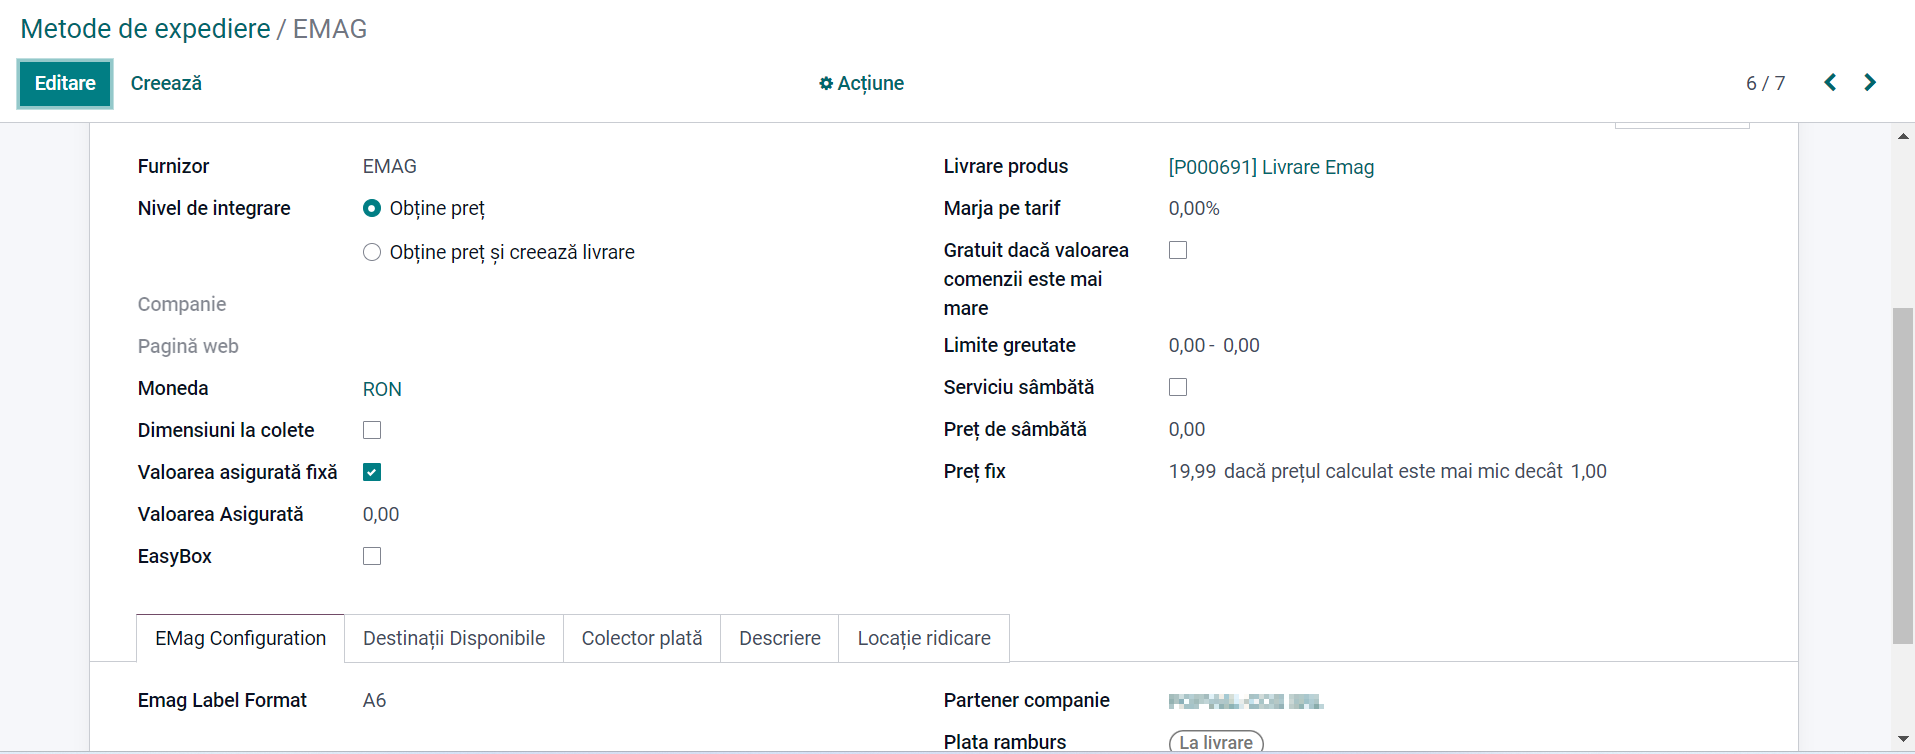Click the EMAG furnizor value
Screen dimensions: 1915x754
coord(390,166)
